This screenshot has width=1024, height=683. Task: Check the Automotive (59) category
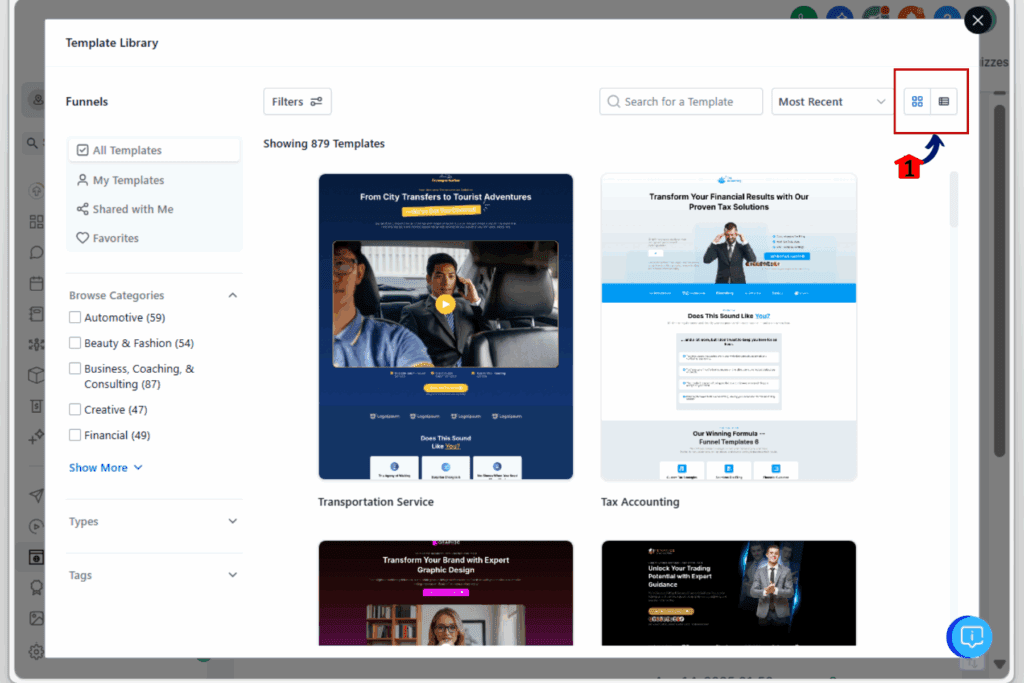(x=75, y=317)
